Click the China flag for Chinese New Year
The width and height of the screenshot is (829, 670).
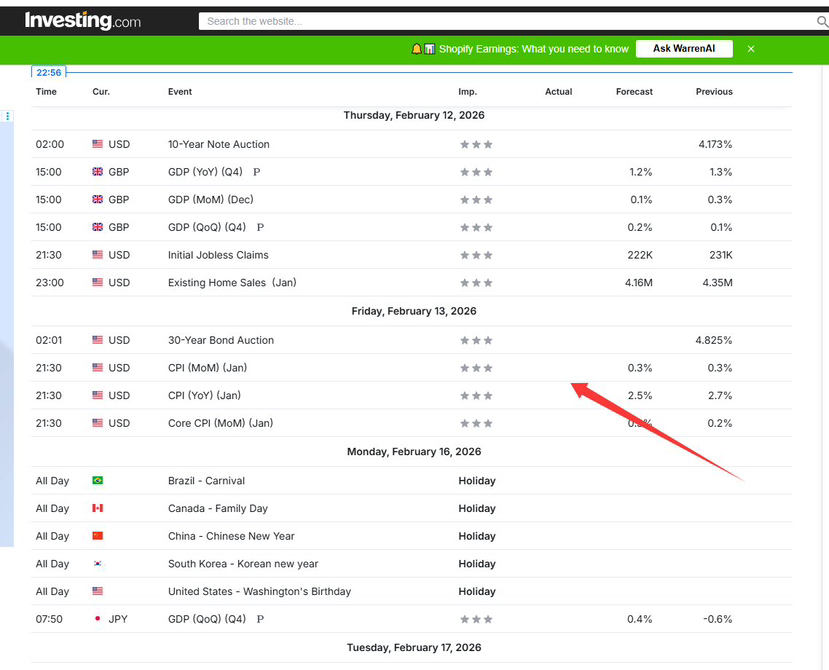pyautogui.click(x=98, y=536)
